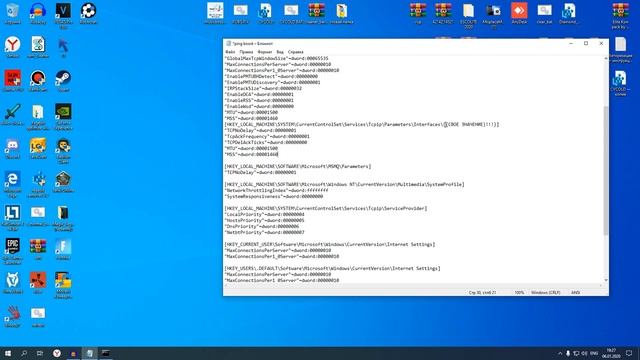640x360 pixels.
Task: Click the Windows Start button
Action: [x=8, y=353]
